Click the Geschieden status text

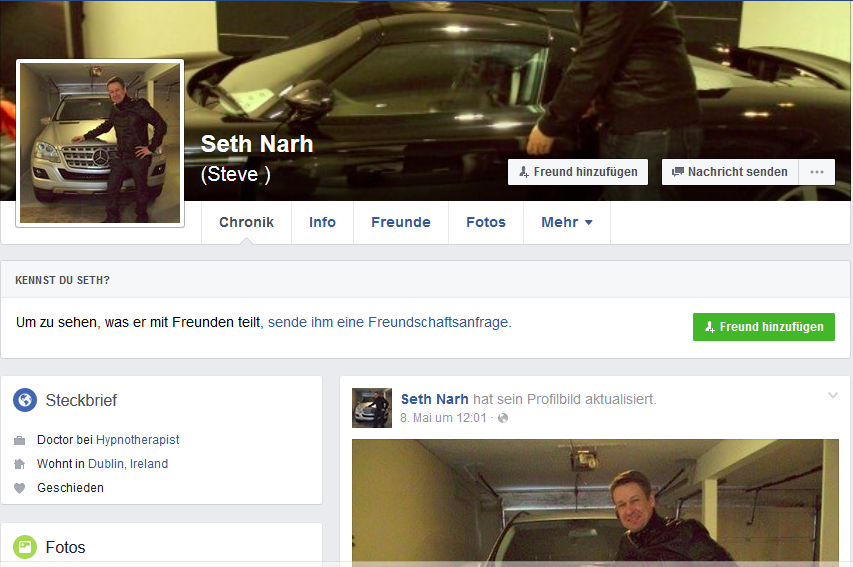coord(70,488)
